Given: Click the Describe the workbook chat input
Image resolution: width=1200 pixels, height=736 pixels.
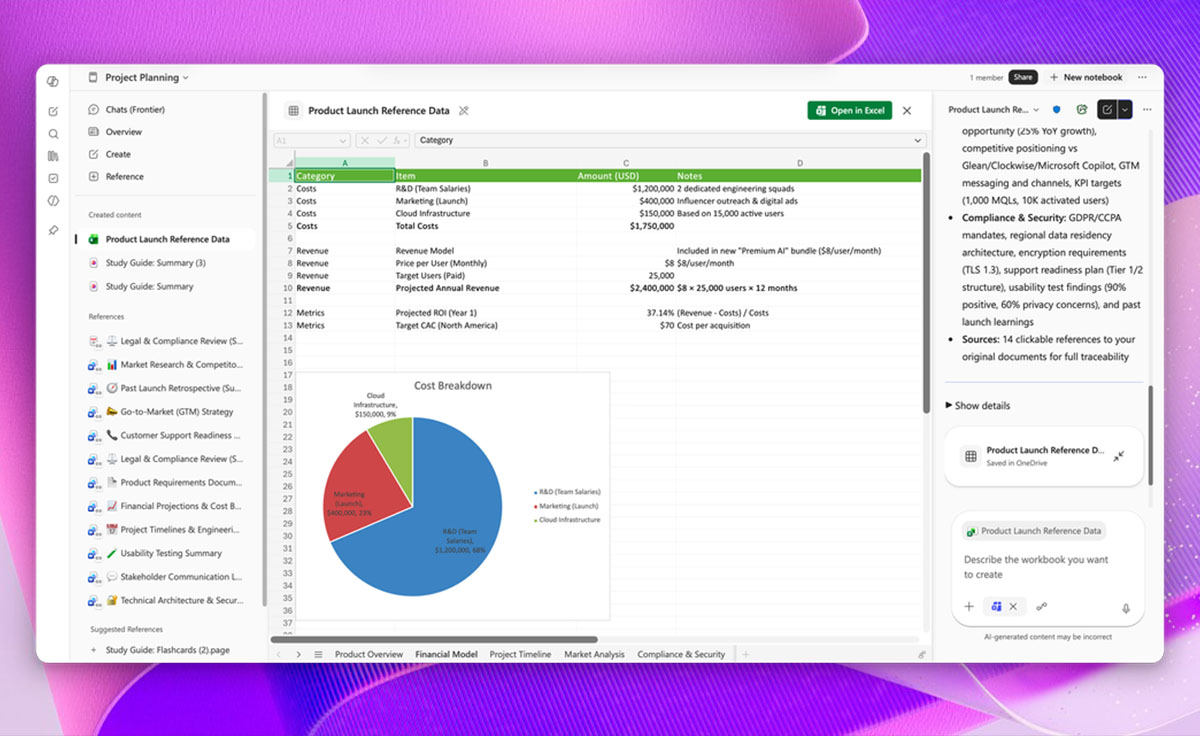Looking at the screenshot, I should tap(1036, 567).
